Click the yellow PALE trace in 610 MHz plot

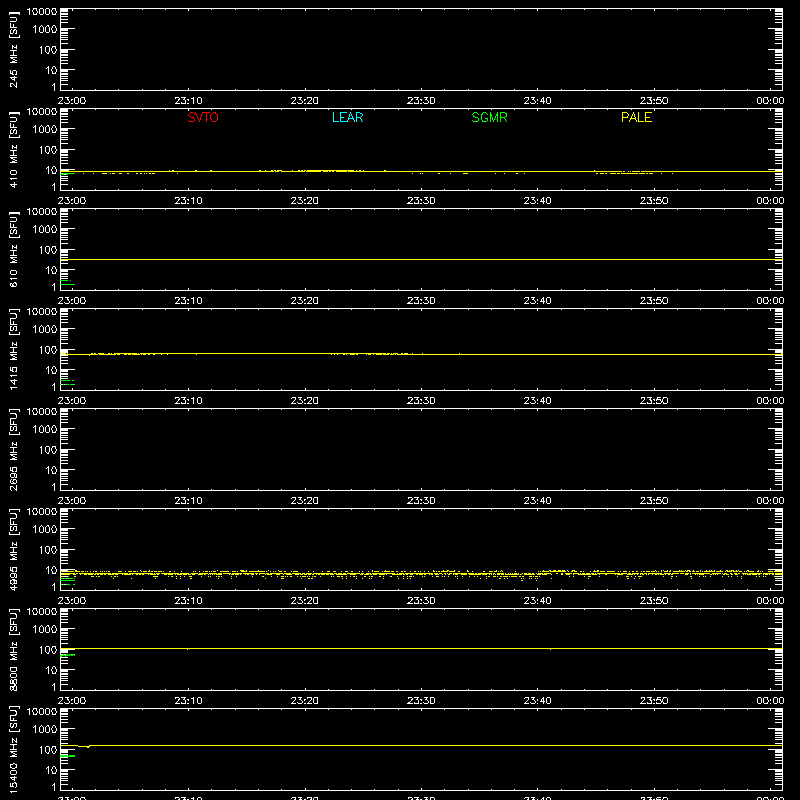421,260
